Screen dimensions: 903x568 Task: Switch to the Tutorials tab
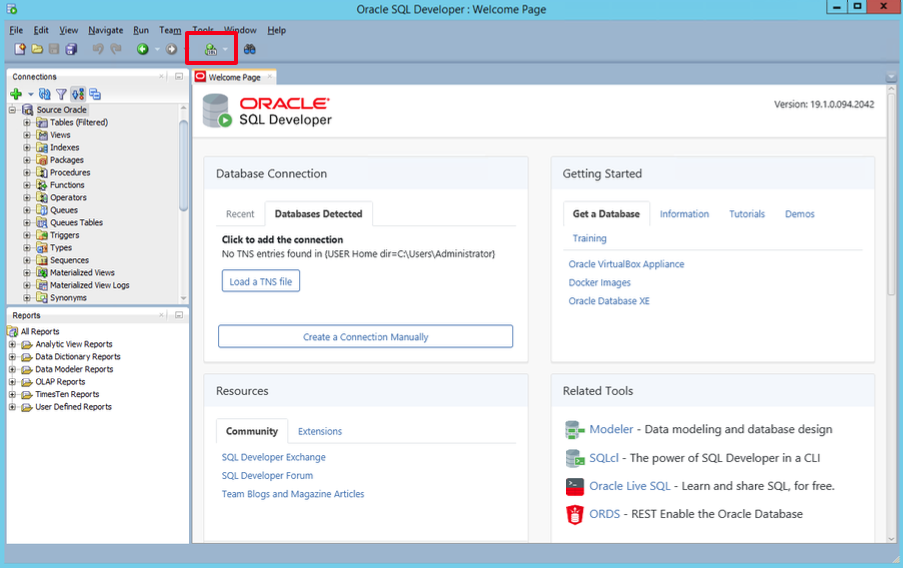pos(747,214)
